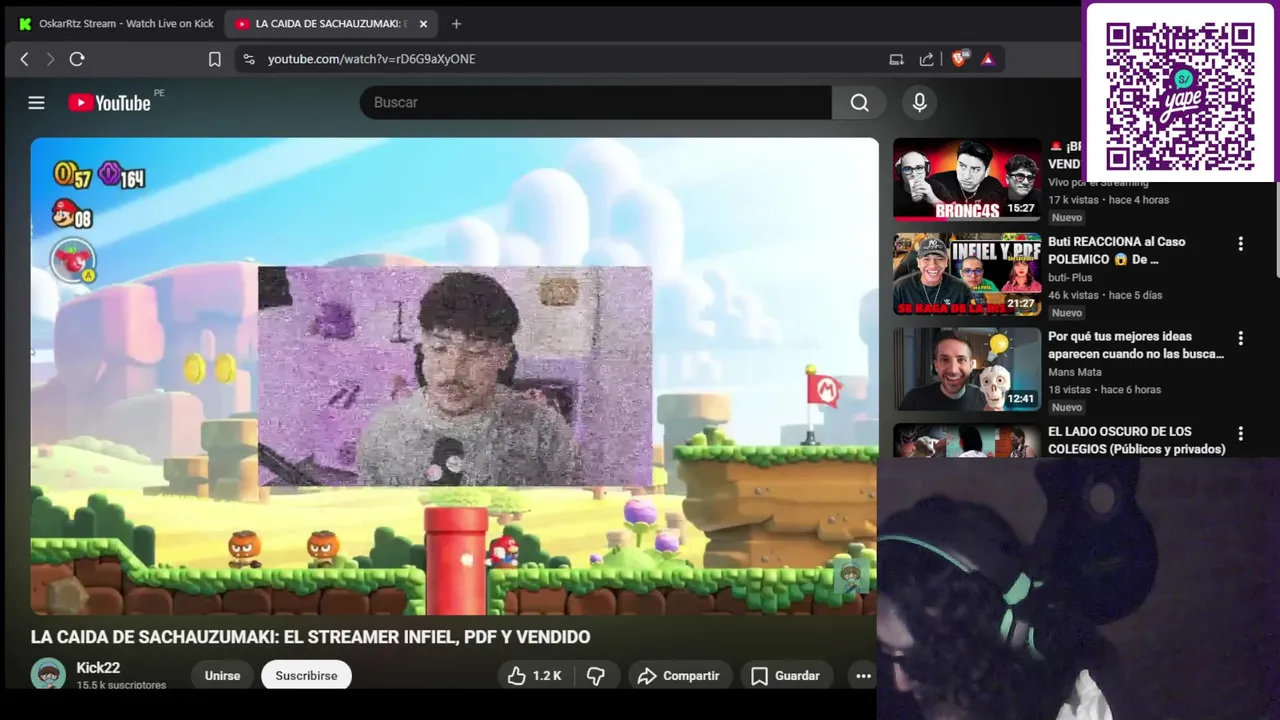Screen dimensions: 1280x720
Task: Switch to OskarRtz Stream Kick tab
Action: (117, 23)
